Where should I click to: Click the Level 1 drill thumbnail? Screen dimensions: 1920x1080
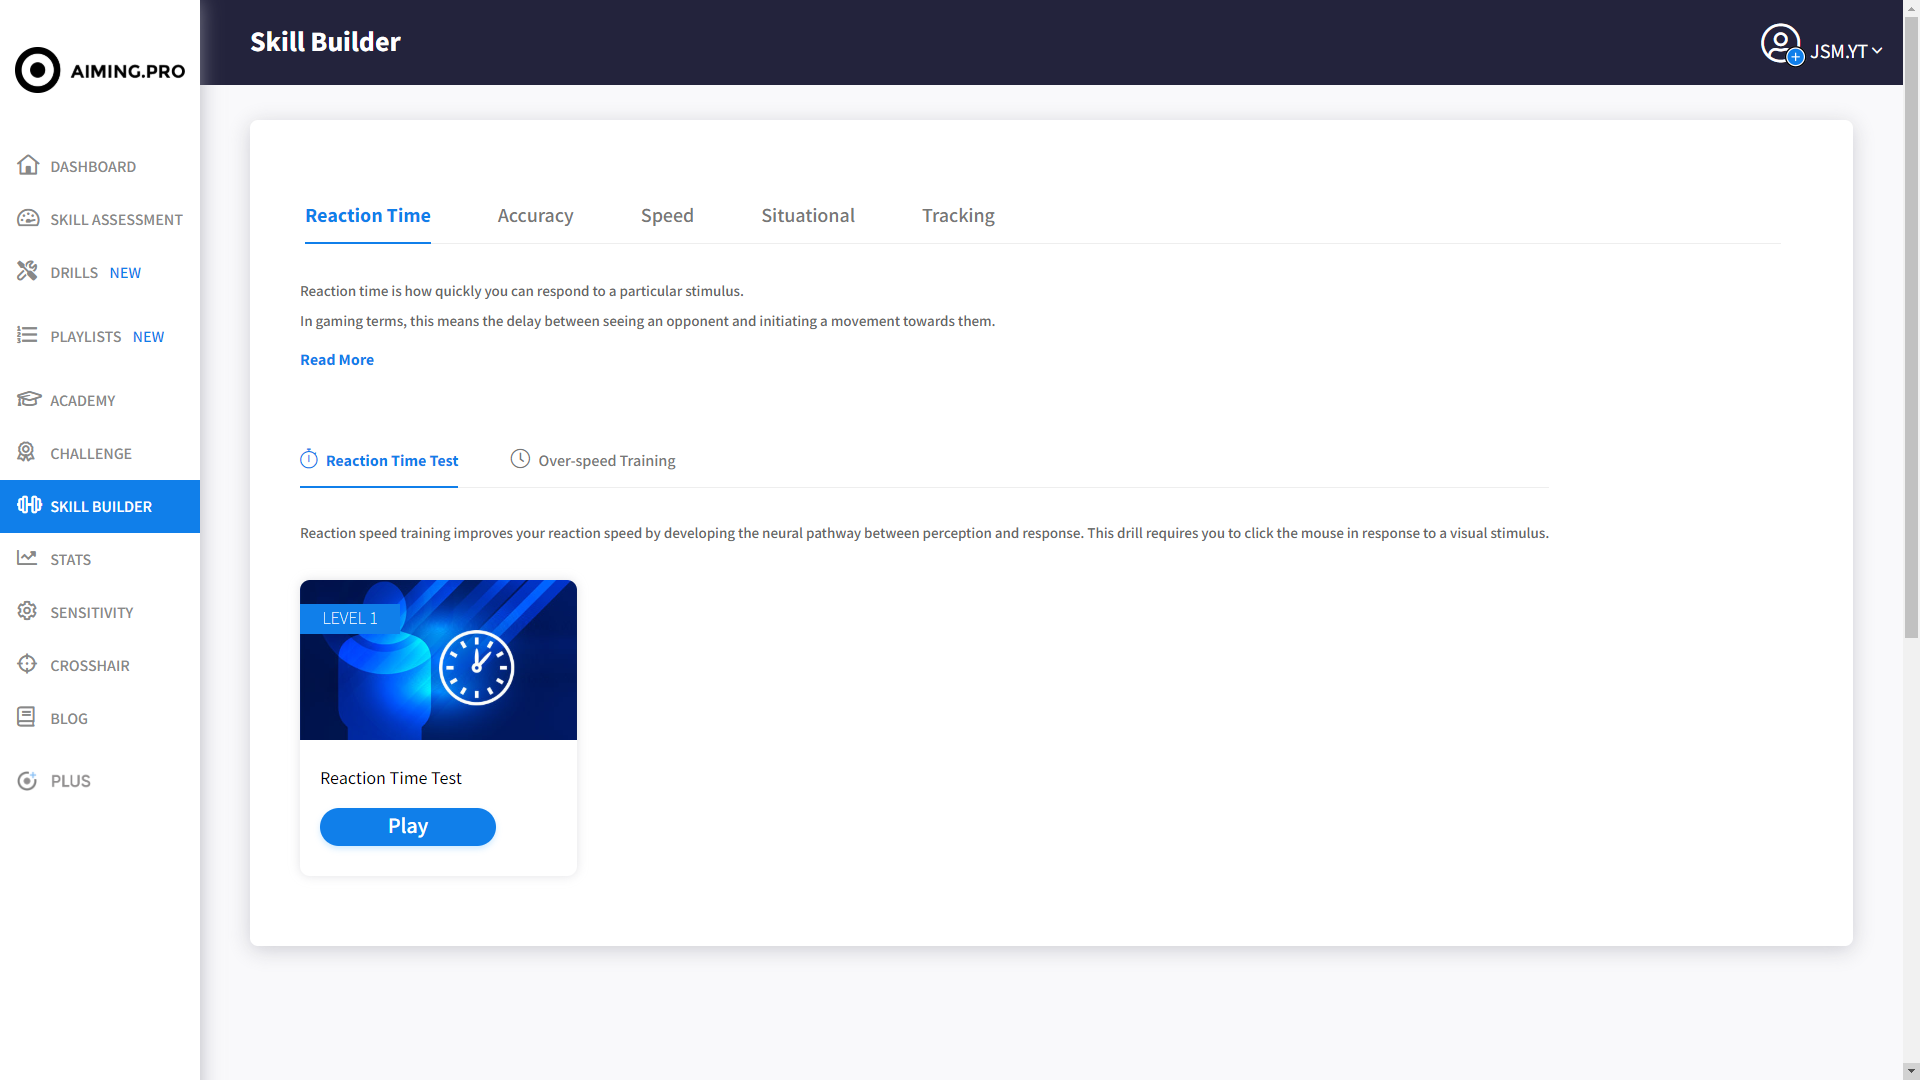click(x=438, y=660)
